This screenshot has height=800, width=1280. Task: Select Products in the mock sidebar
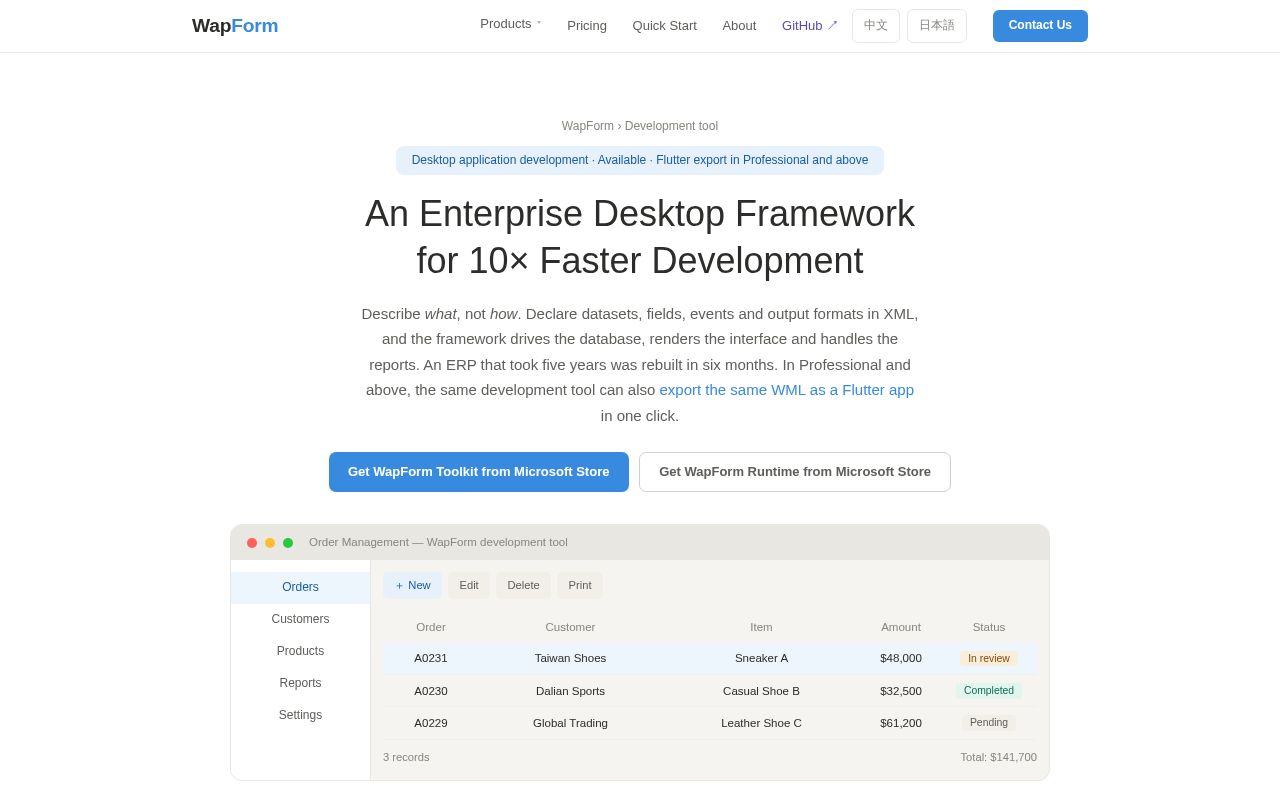[x=300, y=652]
